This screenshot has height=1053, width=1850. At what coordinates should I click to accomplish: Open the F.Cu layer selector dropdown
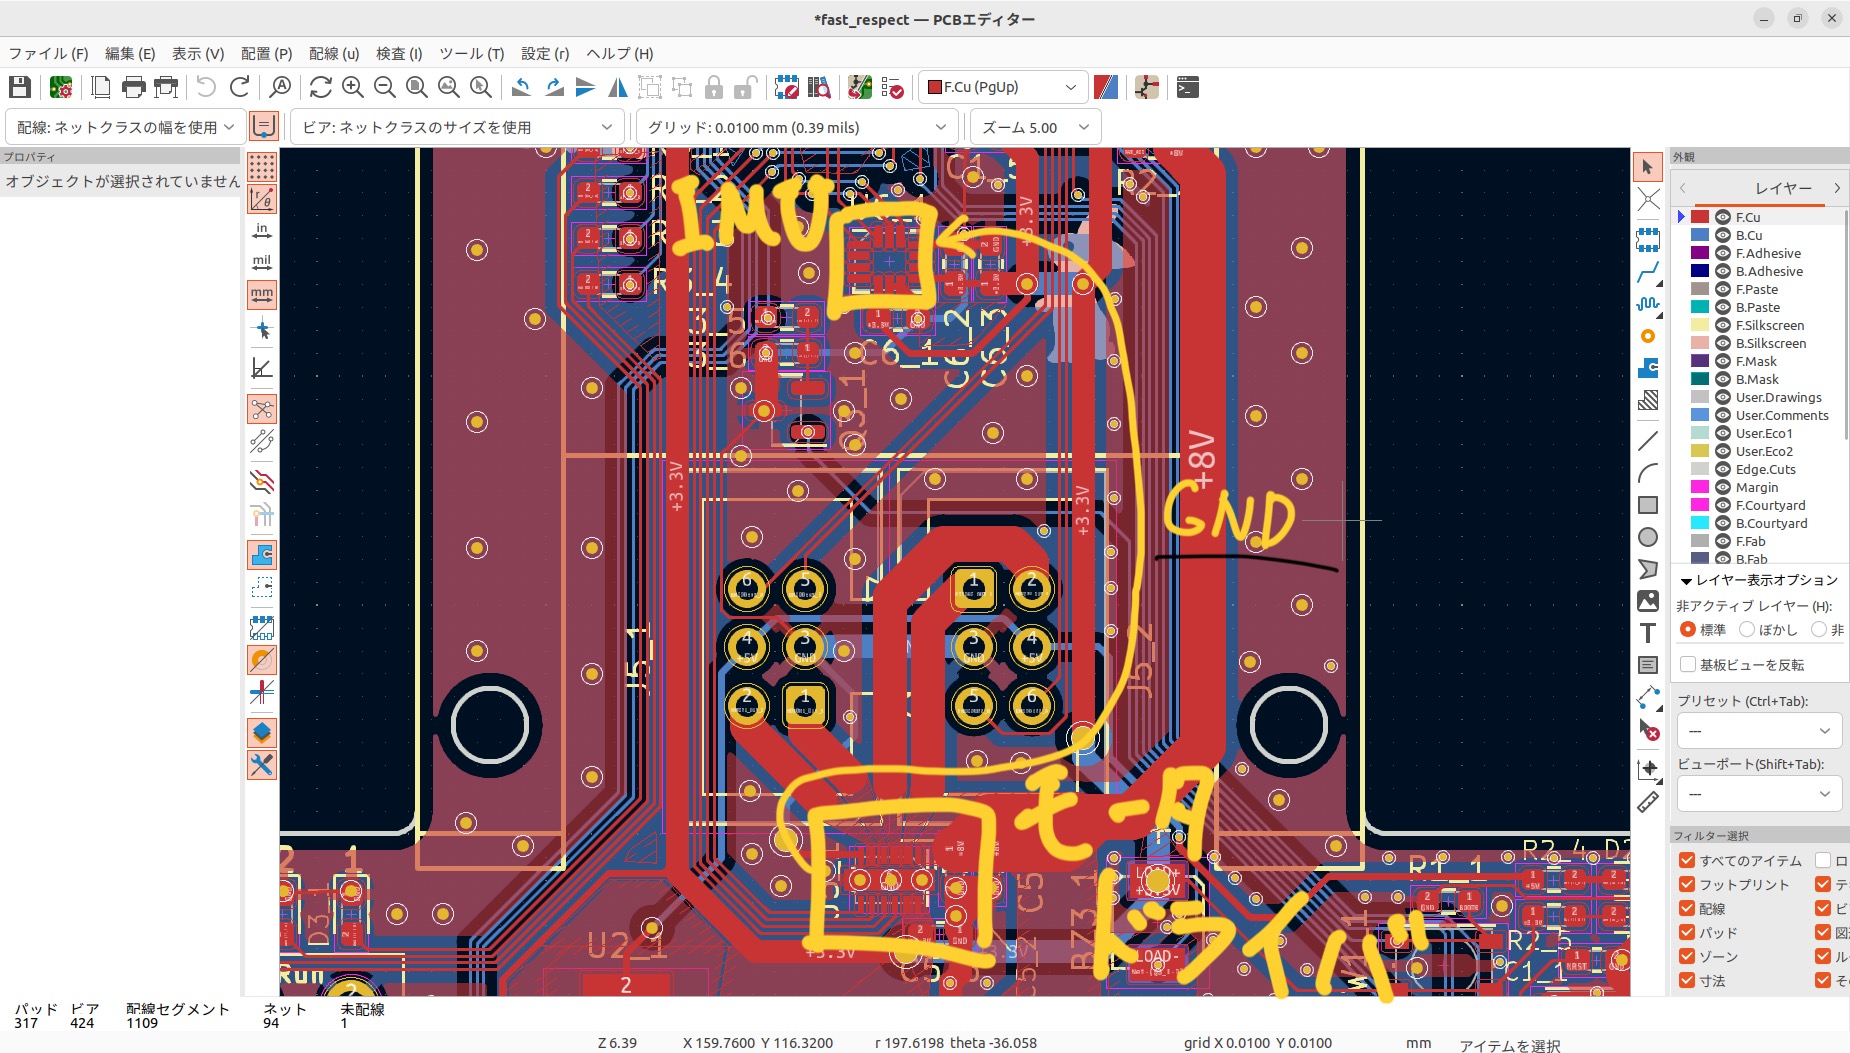click(x=1003, y=88)
